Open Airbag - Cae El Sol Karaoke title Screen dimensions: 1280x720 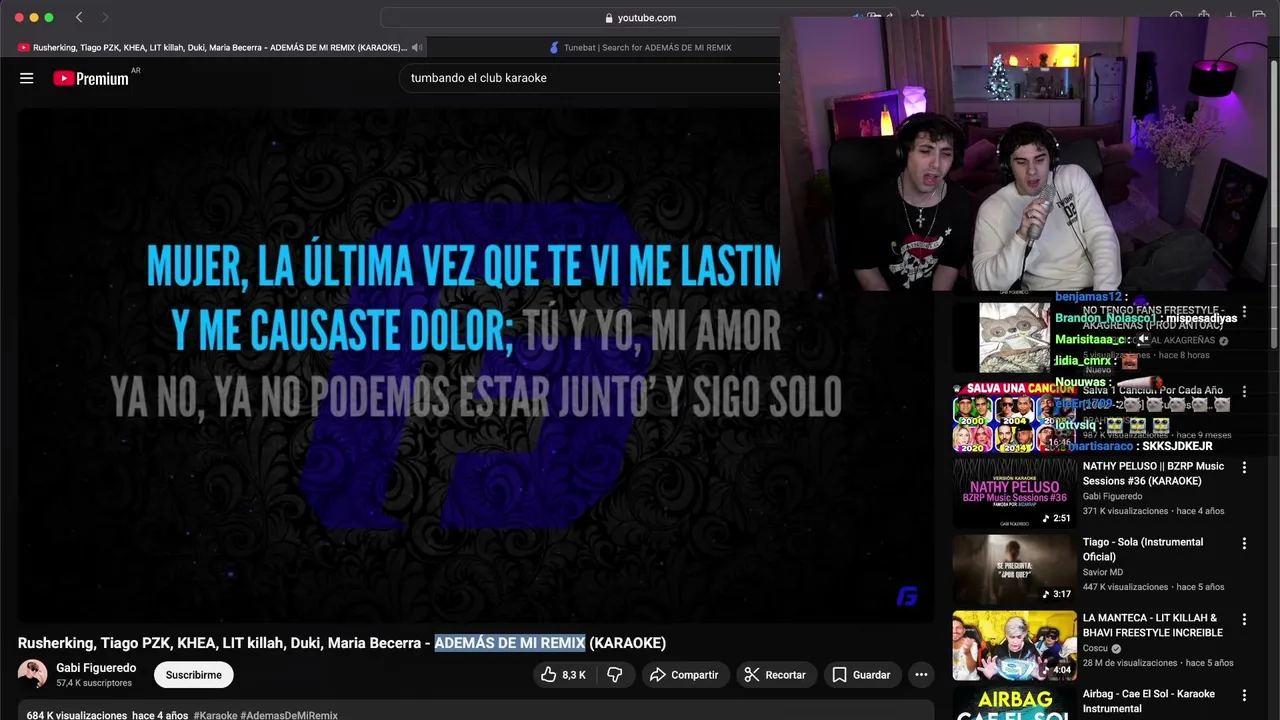1149,701
